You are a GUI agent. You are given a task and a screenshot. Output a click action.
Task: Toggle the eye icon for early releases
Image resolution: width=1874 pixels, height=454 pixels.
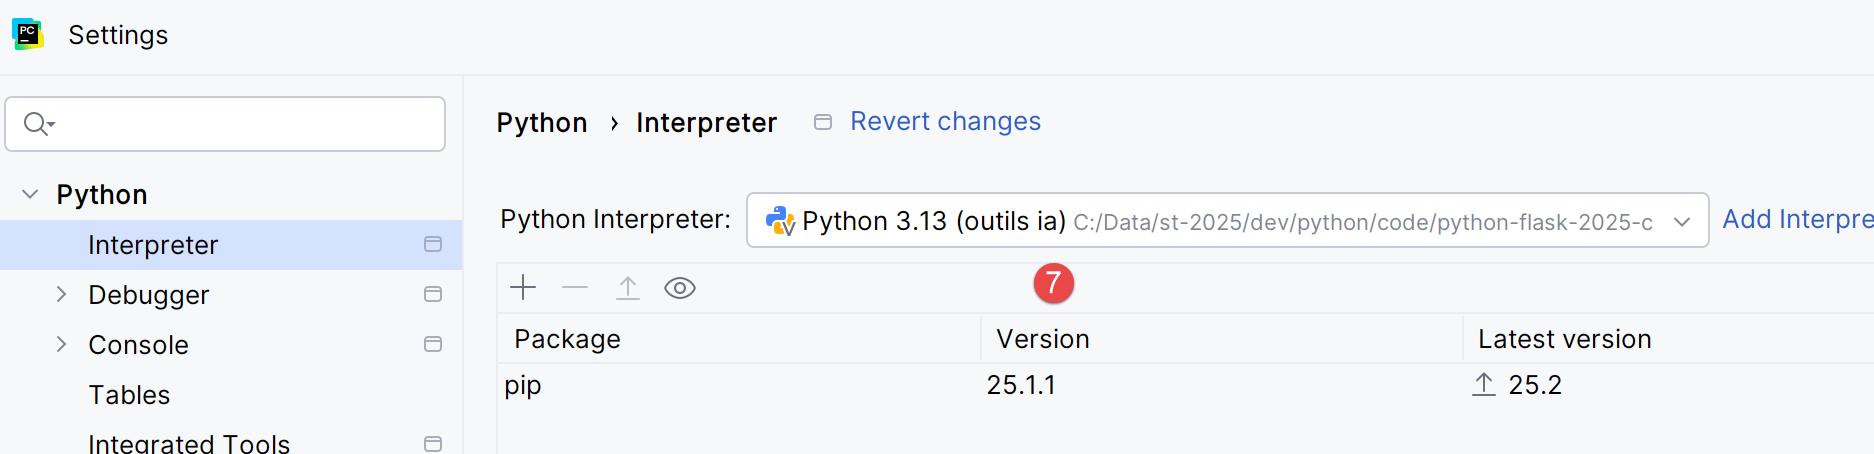[x=680, y=288]
